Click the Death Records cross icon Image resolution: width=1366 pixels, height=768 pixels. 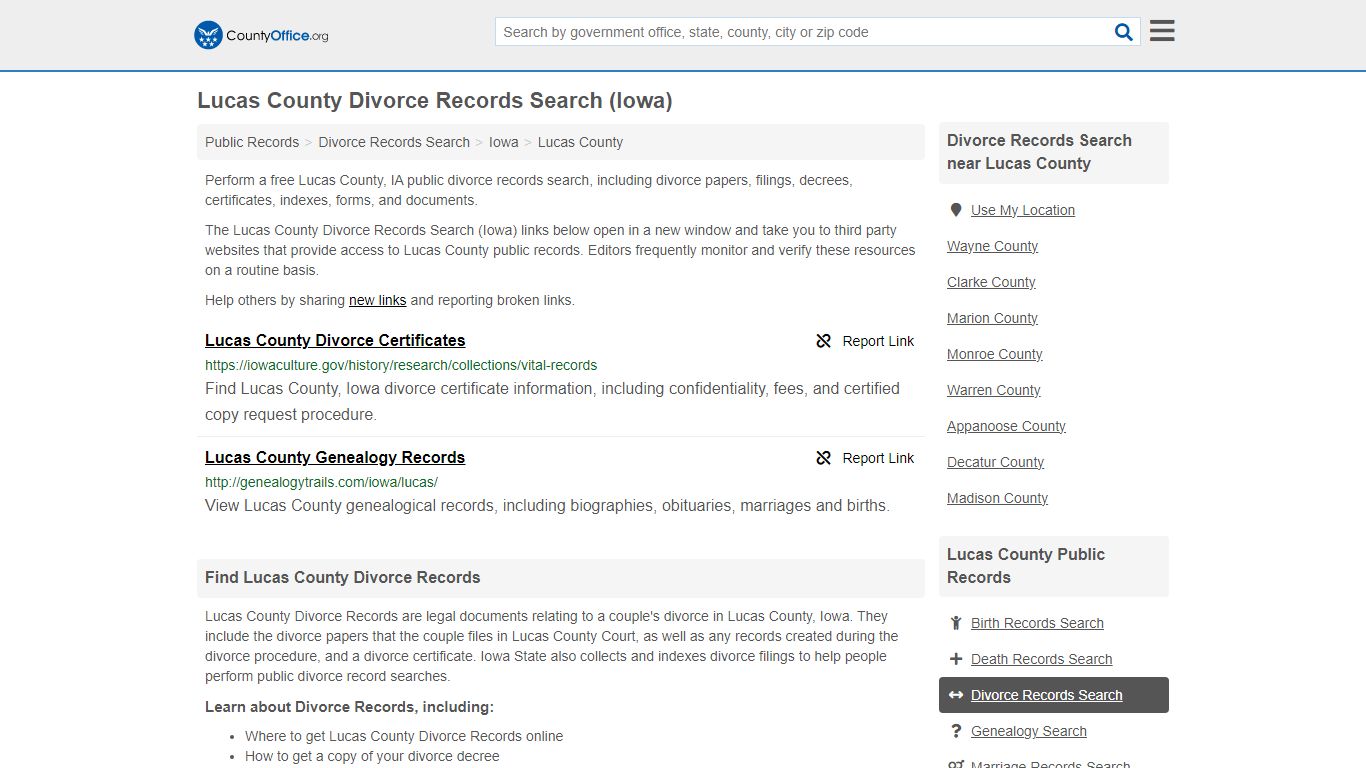click(x=956, y=659)
